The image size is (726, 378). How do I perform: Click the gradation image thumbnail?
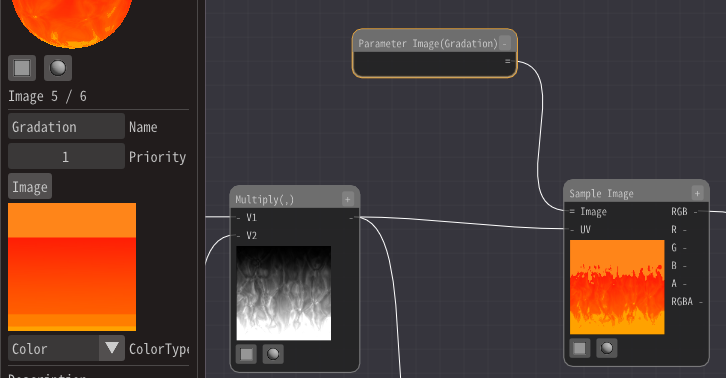[x=72, y=267]
